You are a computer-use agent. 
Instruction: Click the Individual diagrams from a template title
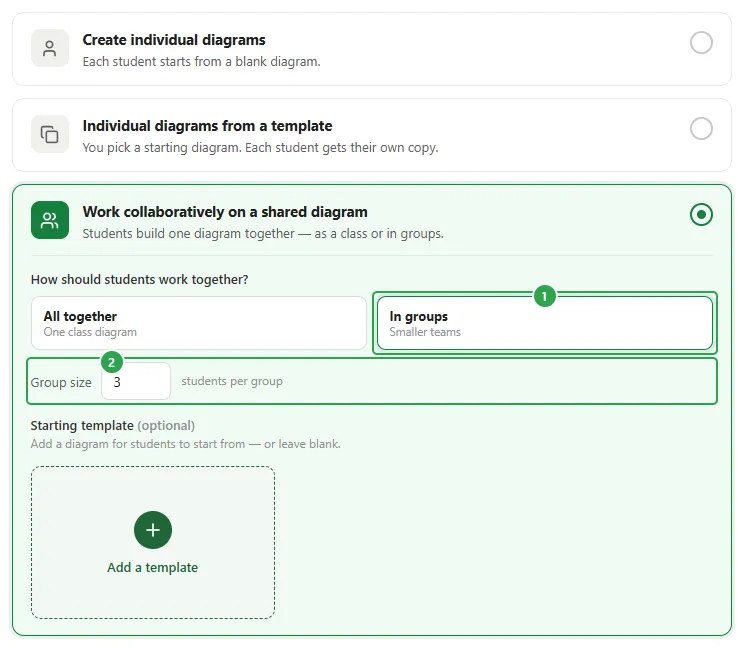tap(207, 126)
